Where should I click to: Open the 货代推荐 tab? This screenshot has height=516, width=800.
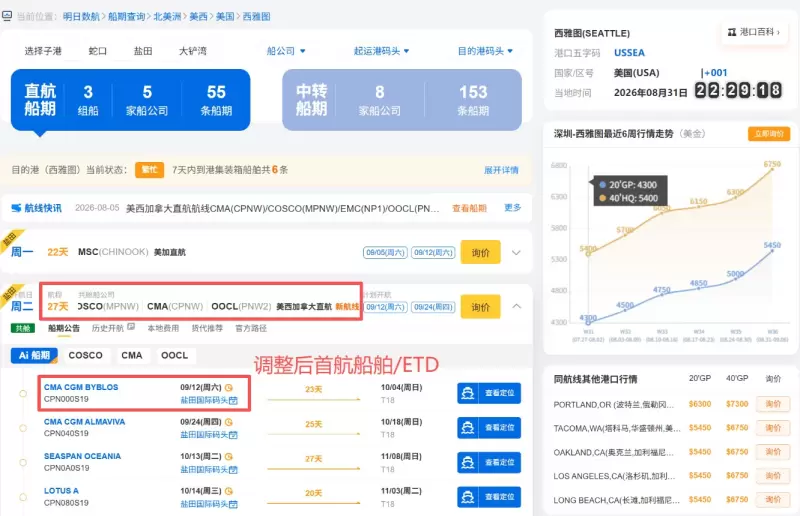[207, 328]
